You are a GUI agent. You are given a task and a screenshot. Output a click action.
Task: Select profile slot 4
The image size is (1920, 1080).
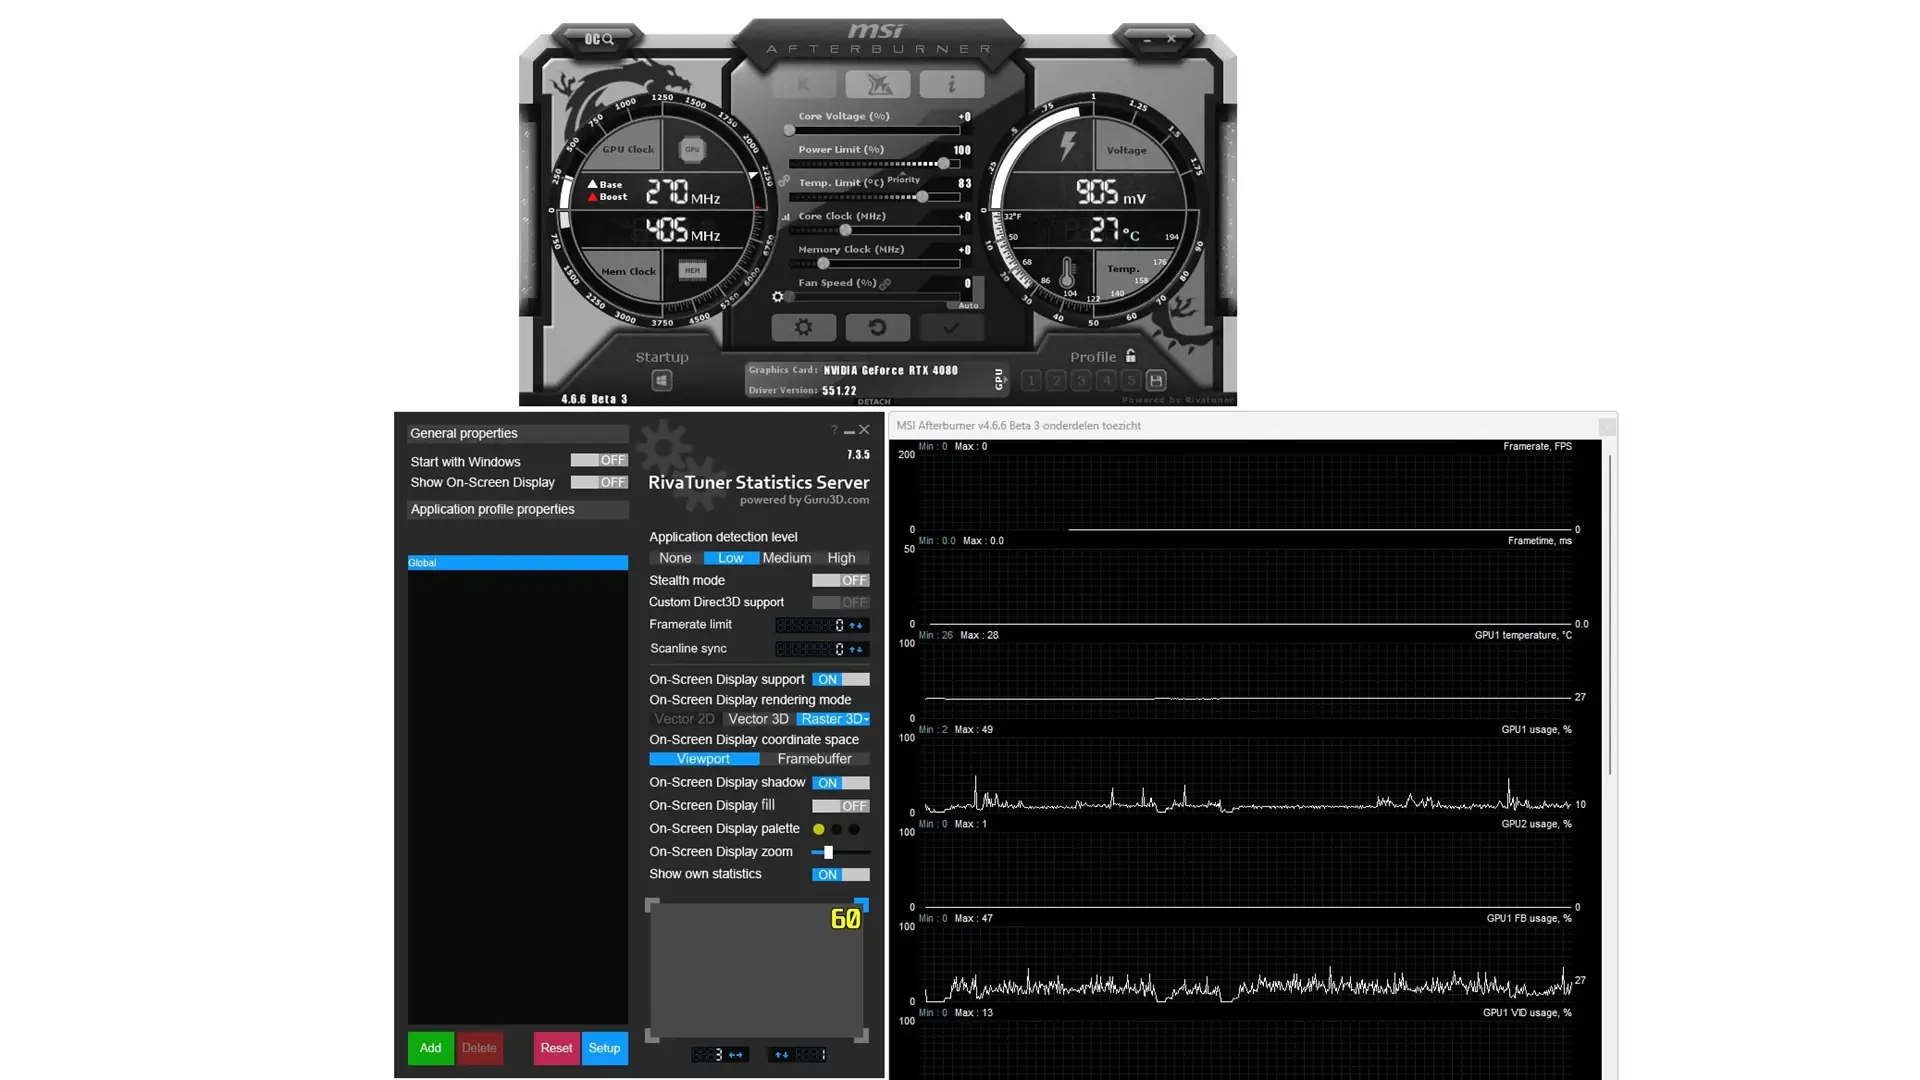pos(1106,380)
